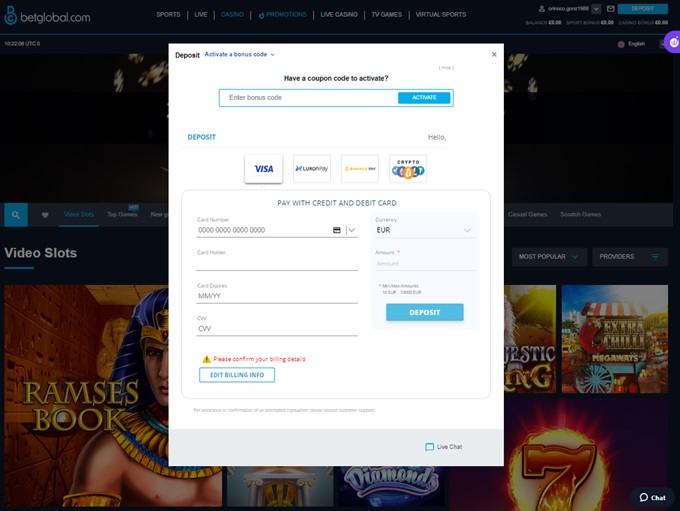Image resolution: width=680 pixels, height=511 pixels.
Task: Open favorites via the heart icon
Action: click(x=45, y=215)
